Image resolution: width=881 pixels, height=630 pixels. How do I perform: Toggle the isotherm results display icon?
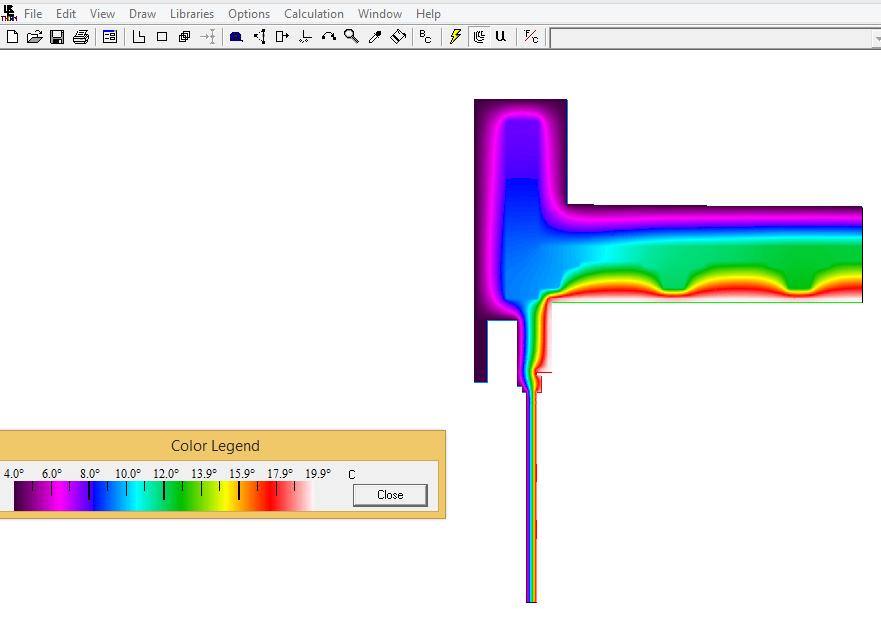pyautogui.click(x=479, y=37)
